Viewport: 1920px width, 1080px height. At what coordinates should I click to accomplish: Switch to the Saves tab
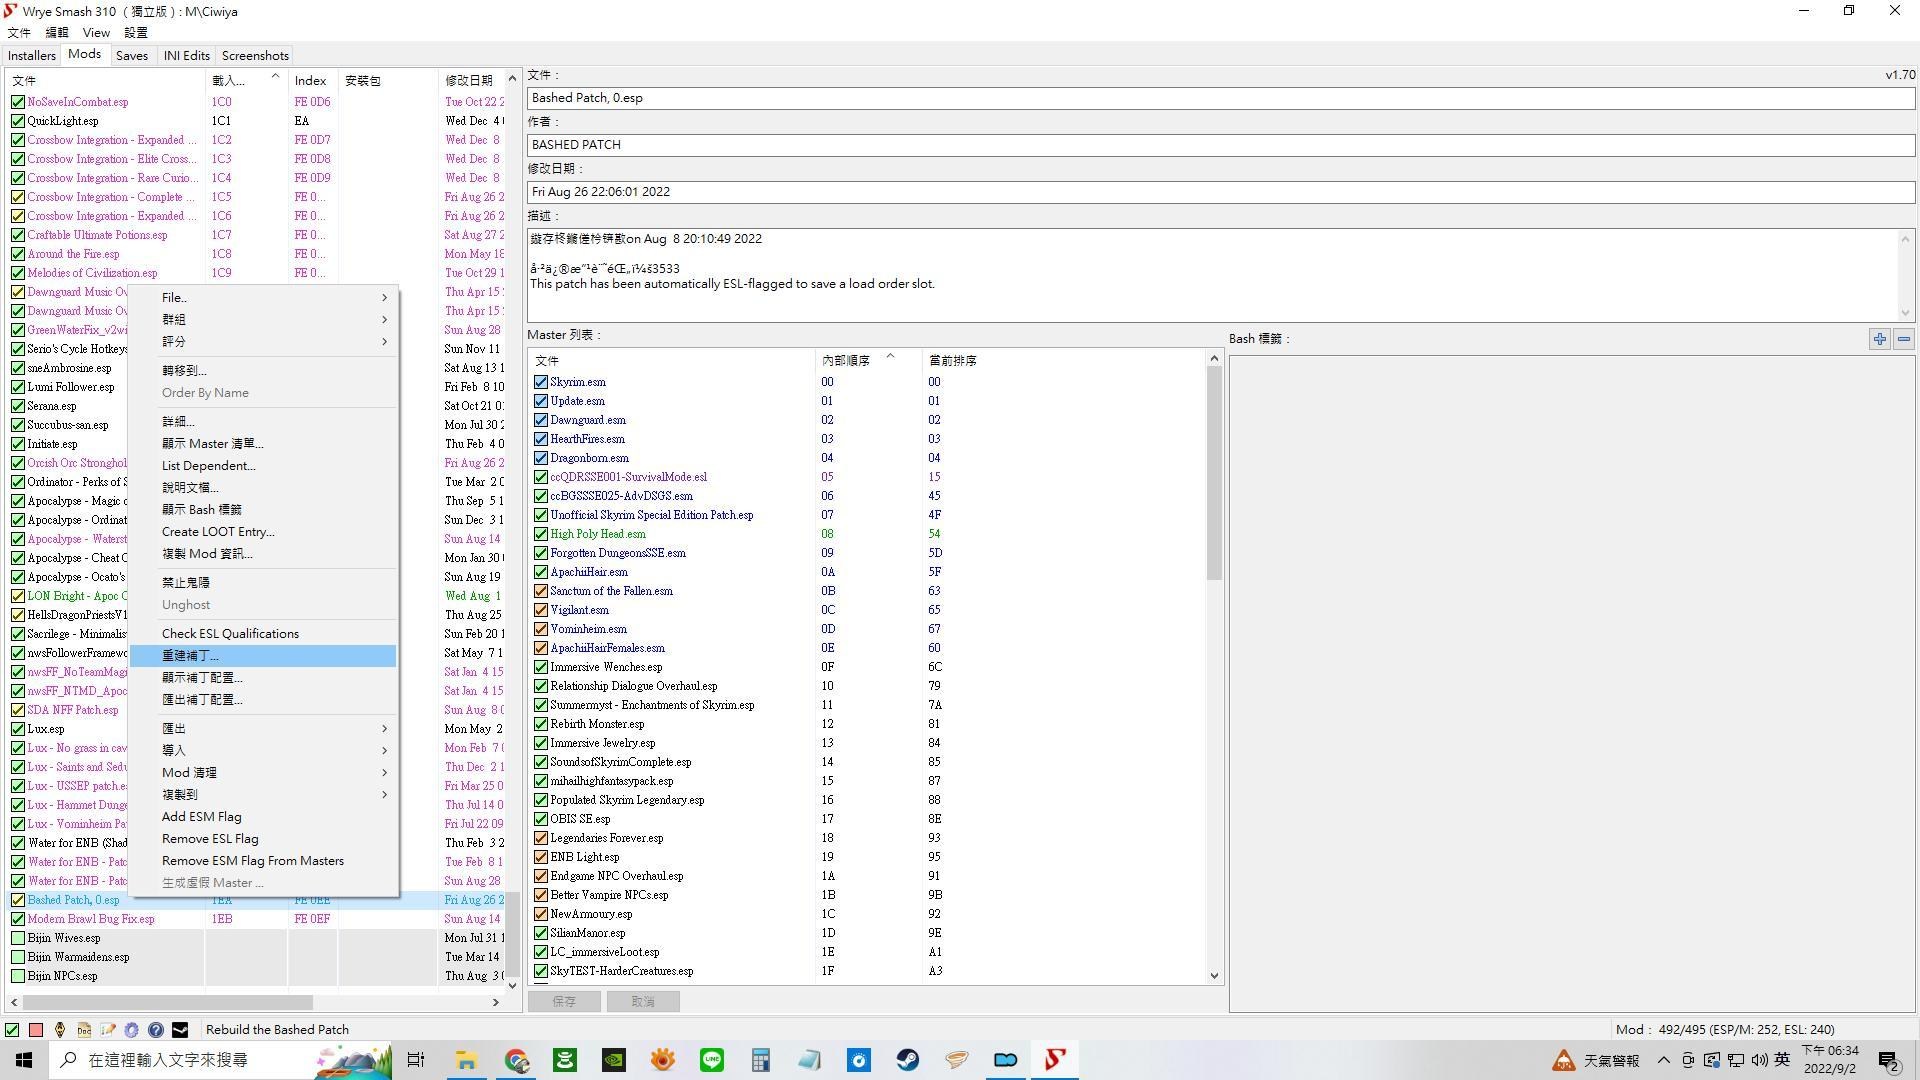(132, 56)
